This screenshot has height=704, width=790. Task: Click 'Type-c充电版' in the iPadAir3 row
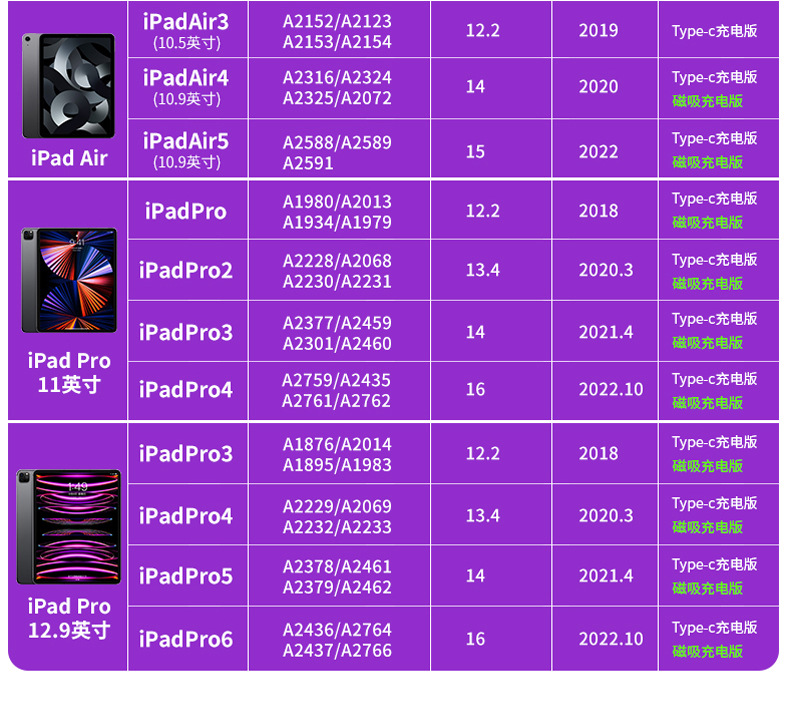click(x=714, y=31)
